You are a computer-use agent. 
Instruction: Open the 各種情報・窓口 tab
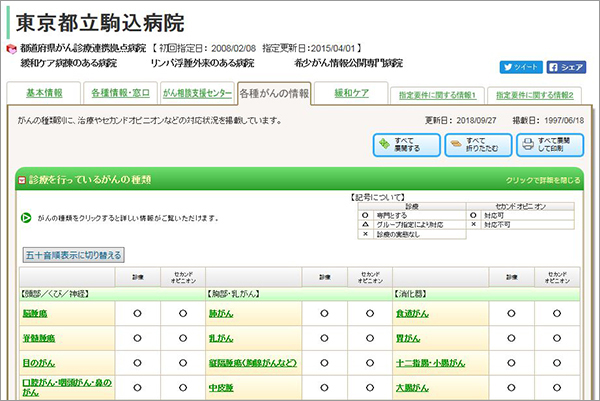pyautogui.click(x=121, y=93)
